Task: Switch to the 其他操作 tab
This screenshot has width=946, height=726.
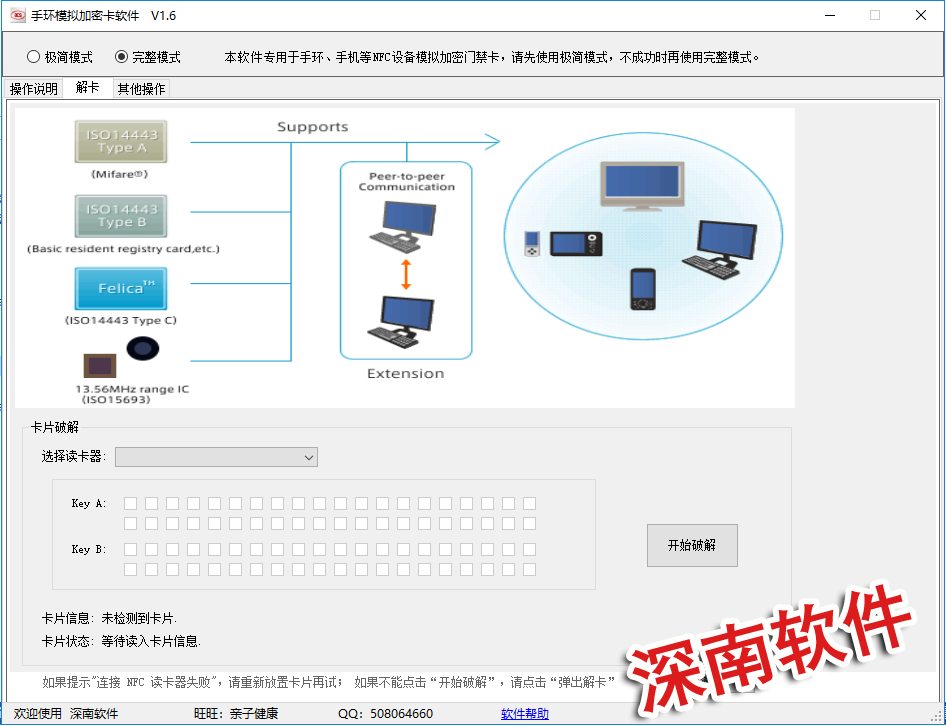Action: (141, 89)
